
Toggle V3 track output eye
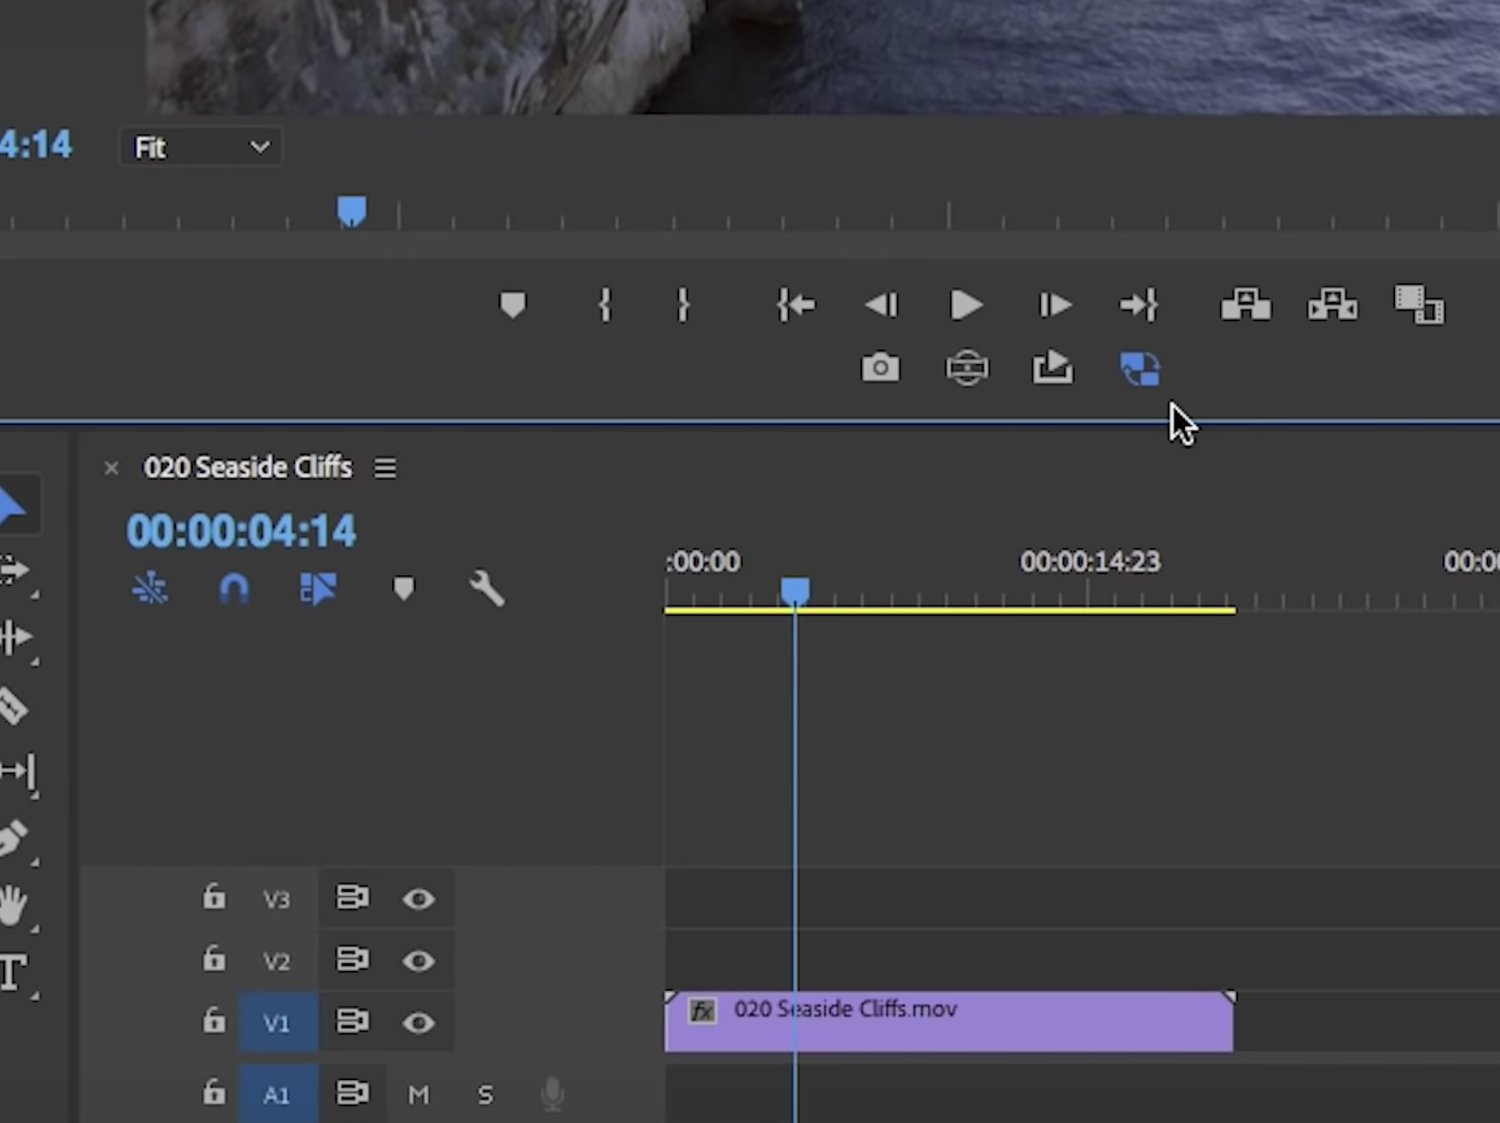pos(418,899)
